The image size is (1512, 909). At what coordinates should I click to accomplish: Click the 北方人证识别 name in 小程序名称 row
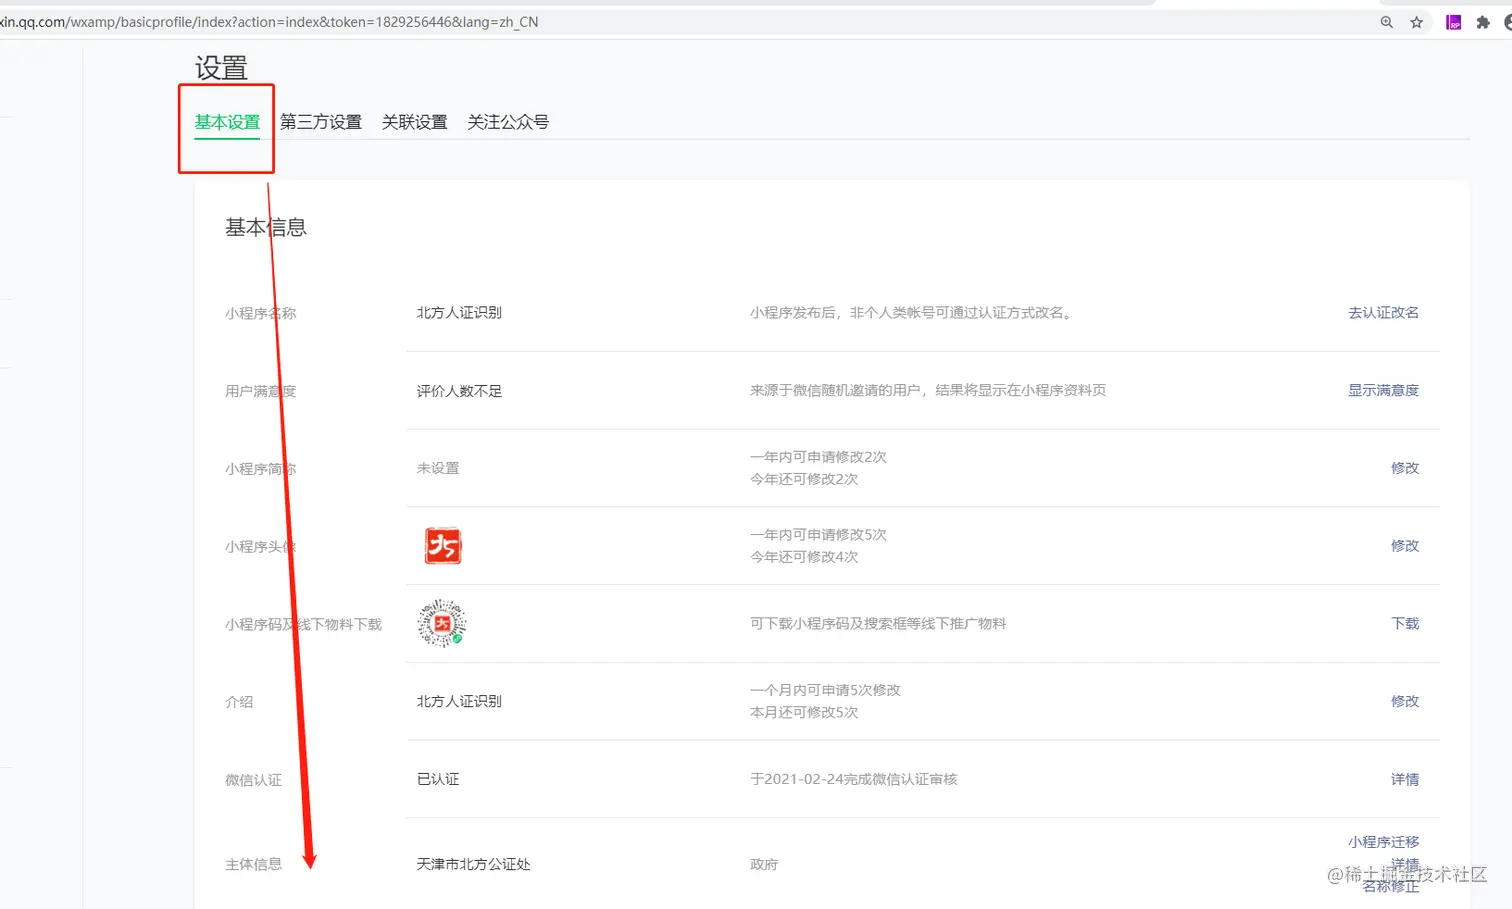[x=459, y=313]
